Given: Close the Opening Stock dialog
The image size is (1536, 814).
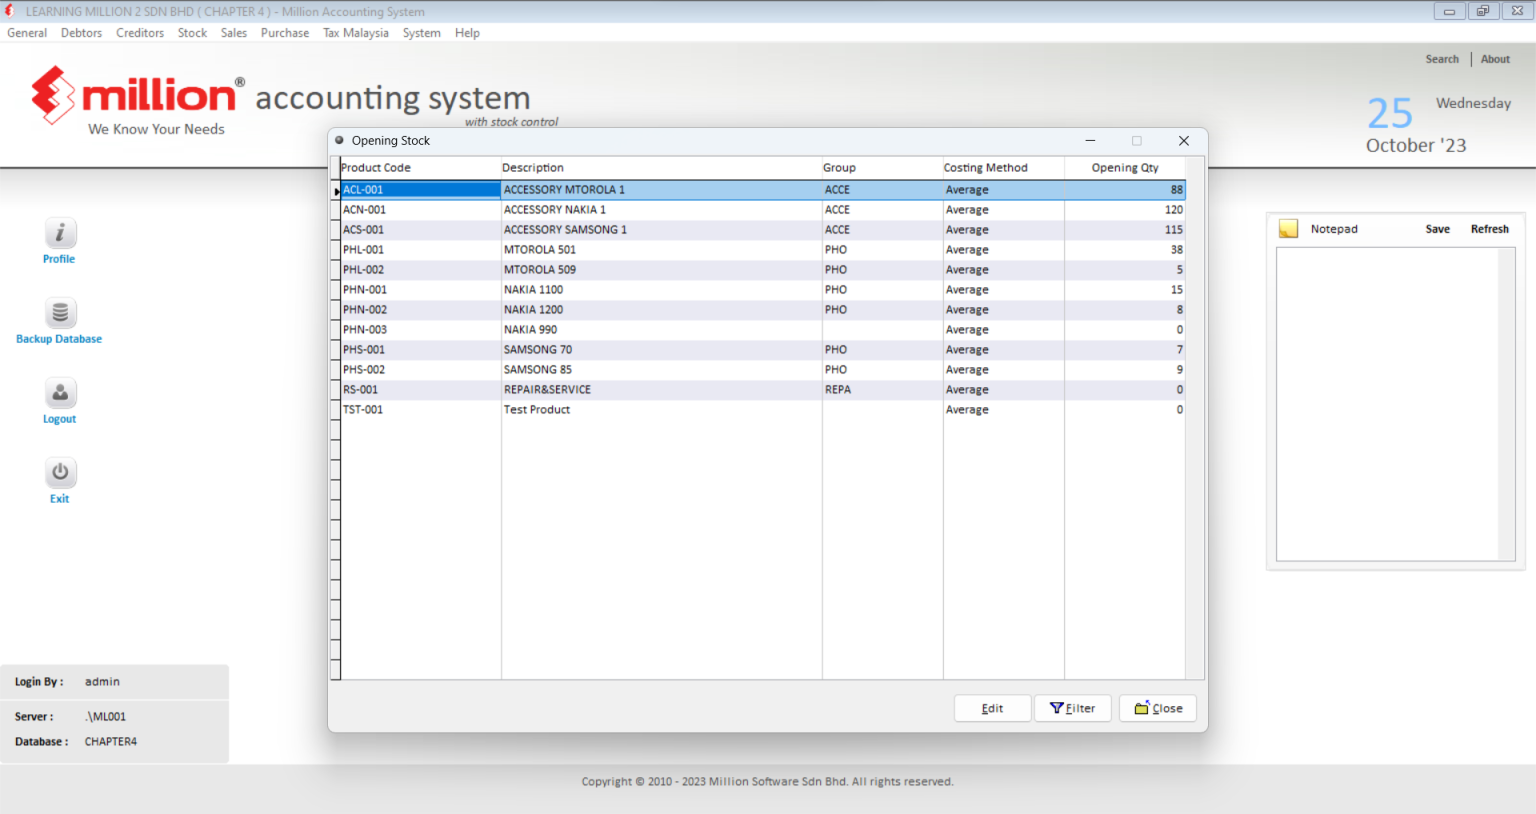Looking at the screenshot, I should click(x=1184, y=141).
